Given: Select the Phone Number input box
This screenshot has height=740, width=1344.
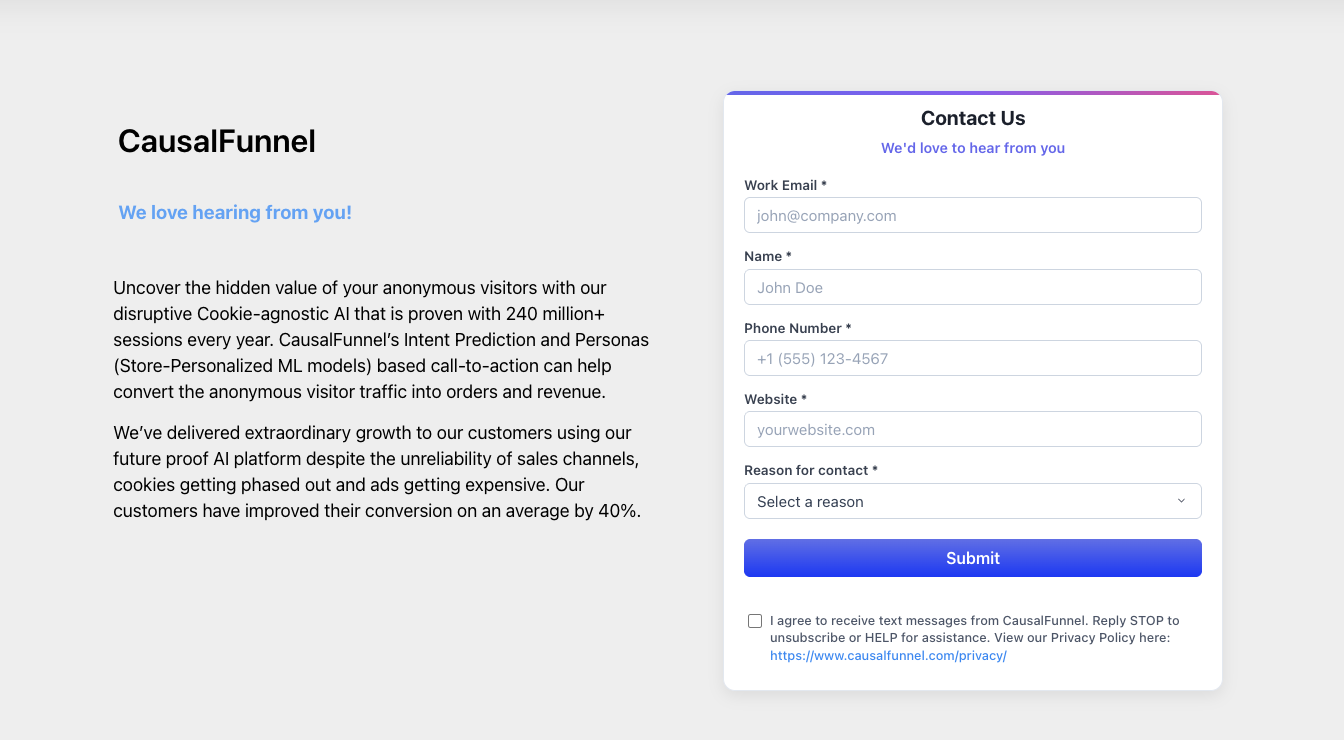Looking at the screenshot, I should 972,358.
